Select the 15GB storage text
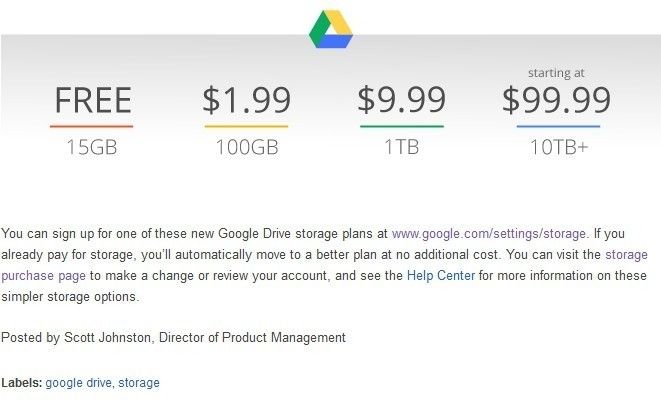Image resolution: width=661 pixels, height=403 pixels. tap(92, 147)
